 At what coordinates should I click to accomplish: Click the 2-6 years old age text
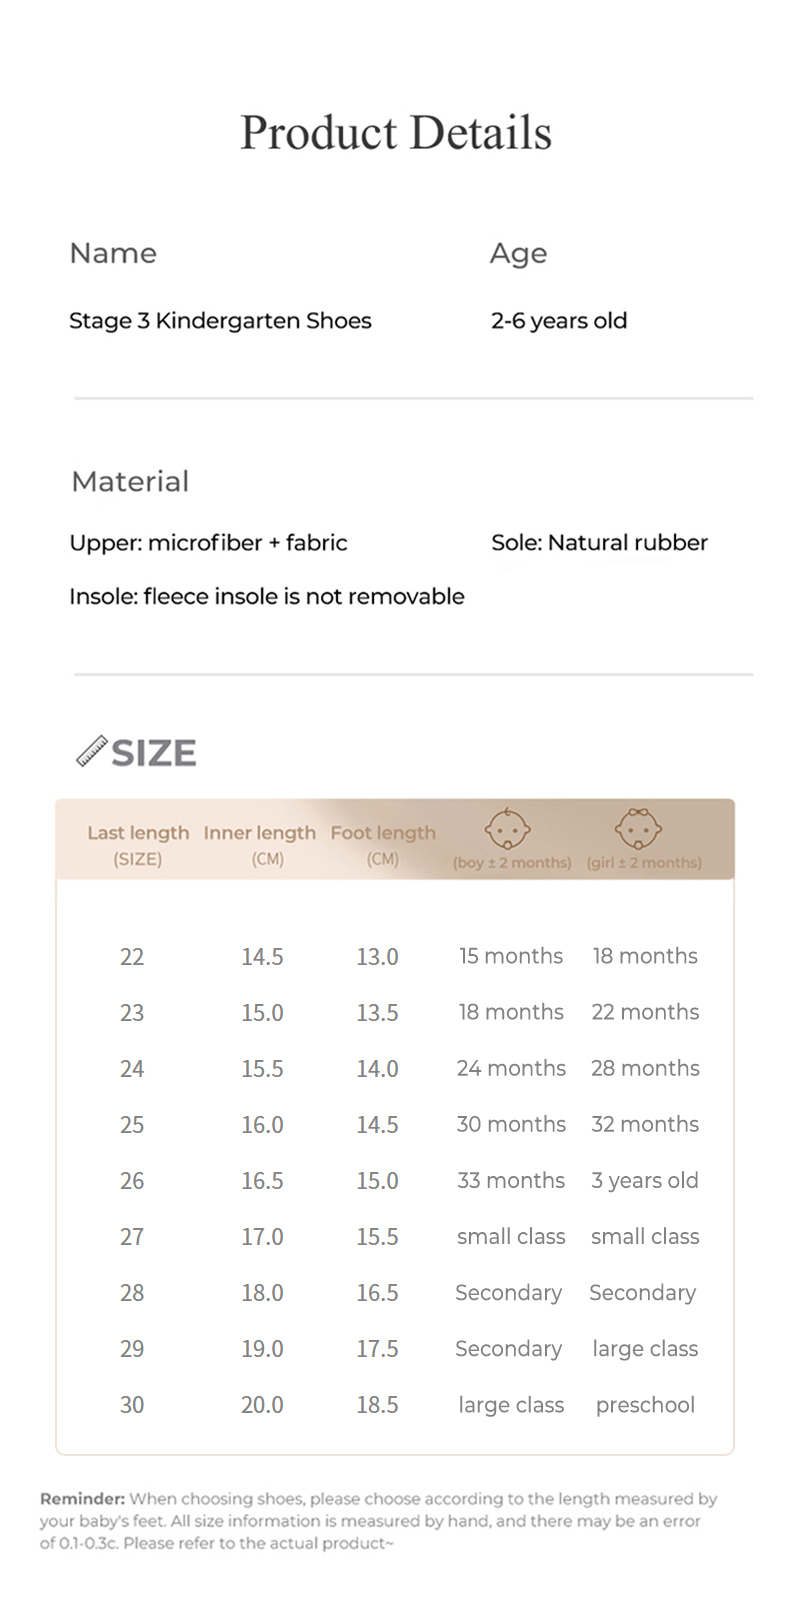coord(559,321)
